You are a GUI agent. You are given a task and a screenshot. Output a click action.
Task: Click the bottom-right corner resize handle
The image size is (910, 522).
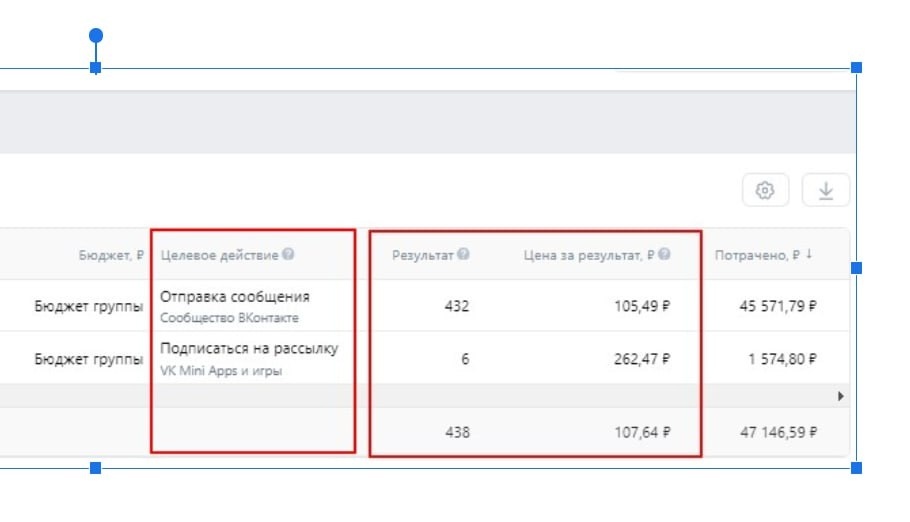tap(856, 468)
